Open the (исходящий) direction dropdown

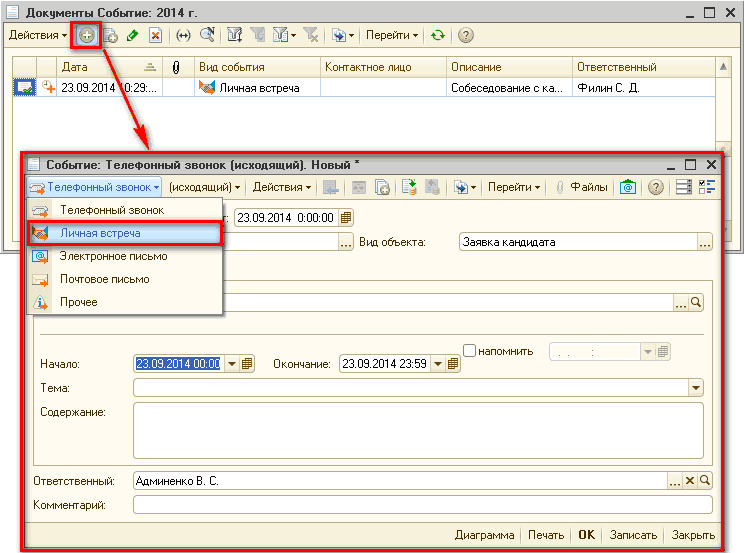click(204, 187)
